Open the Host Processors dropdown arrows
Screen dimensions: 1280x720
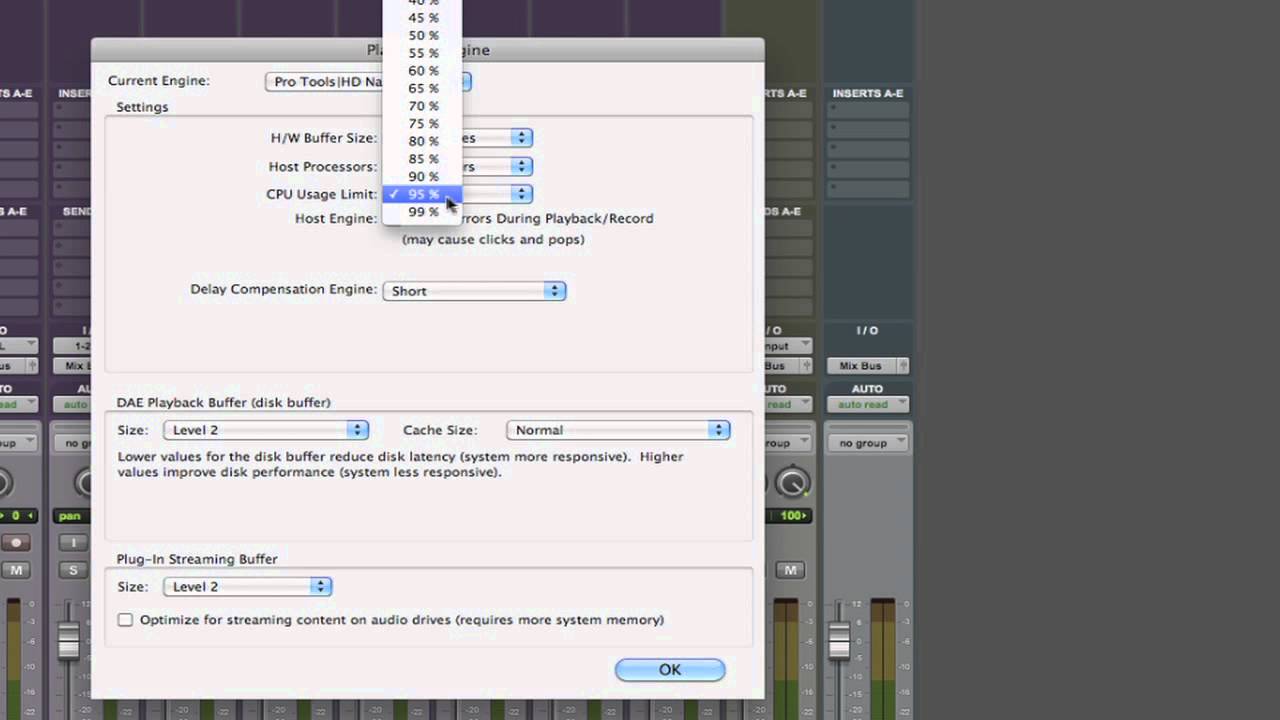pyautogui.click(x=521, y=166)
